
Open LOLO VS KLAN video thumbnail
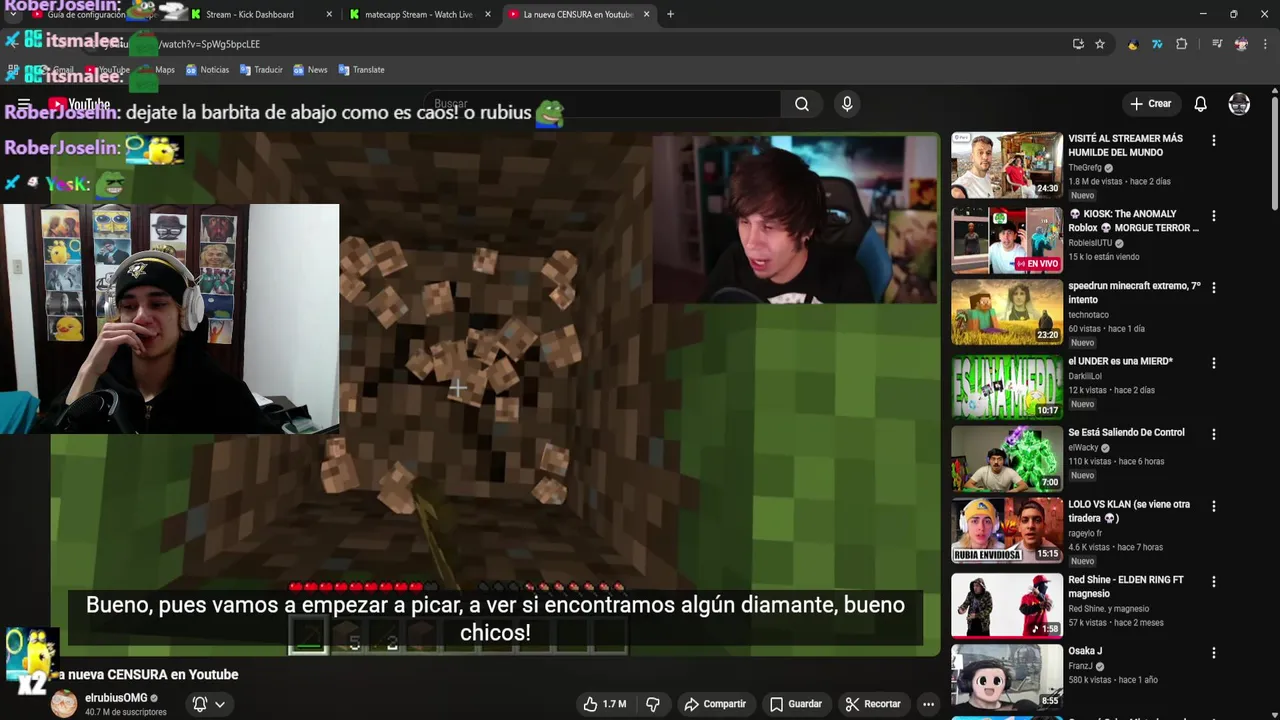[x=1006, y=531]
